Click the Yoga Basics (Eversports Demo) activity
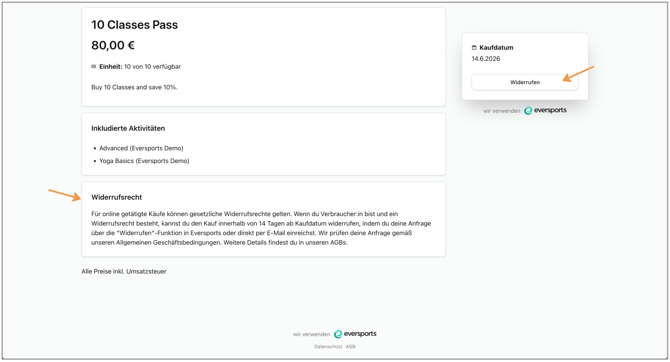Viewport: 670px width, 362px height. [144, 161]
